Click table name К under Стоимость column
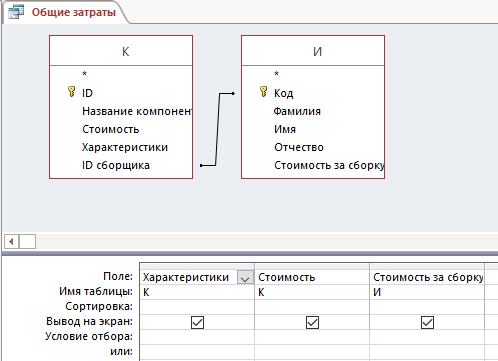The height and width of the screenshot is (361, 498). click(312, 292)
